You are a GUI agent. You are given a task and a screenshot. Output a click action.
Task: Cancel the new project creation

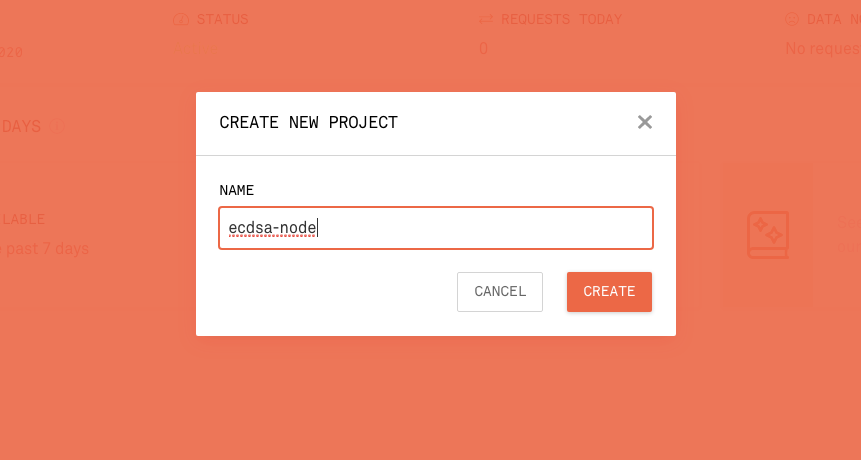(500, 291)
